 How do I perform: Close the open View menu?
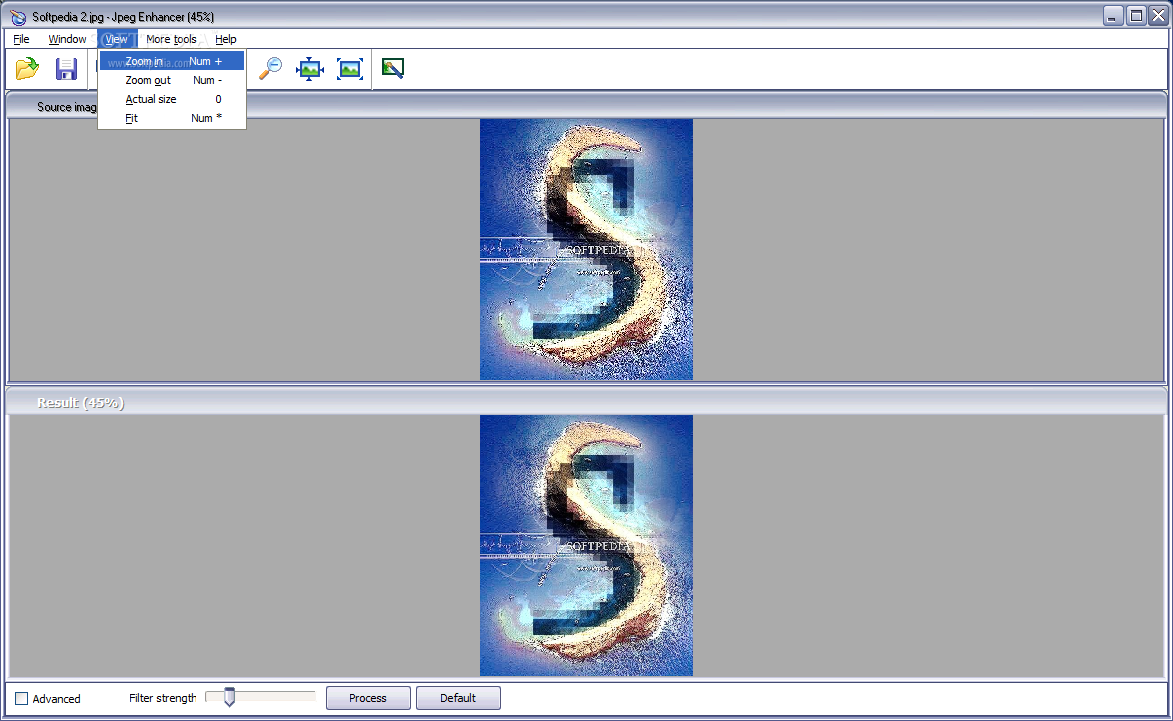coord(116,39)
